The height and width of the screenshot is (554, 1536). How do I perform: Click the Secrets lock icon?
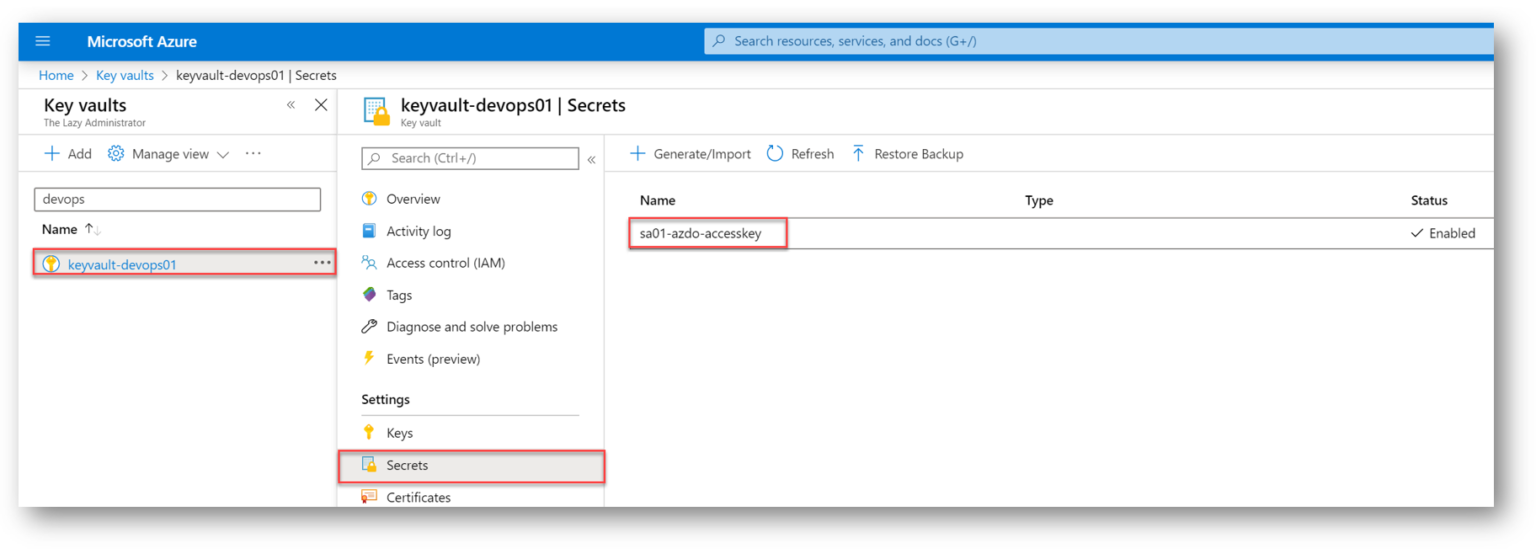pos(369,465)
